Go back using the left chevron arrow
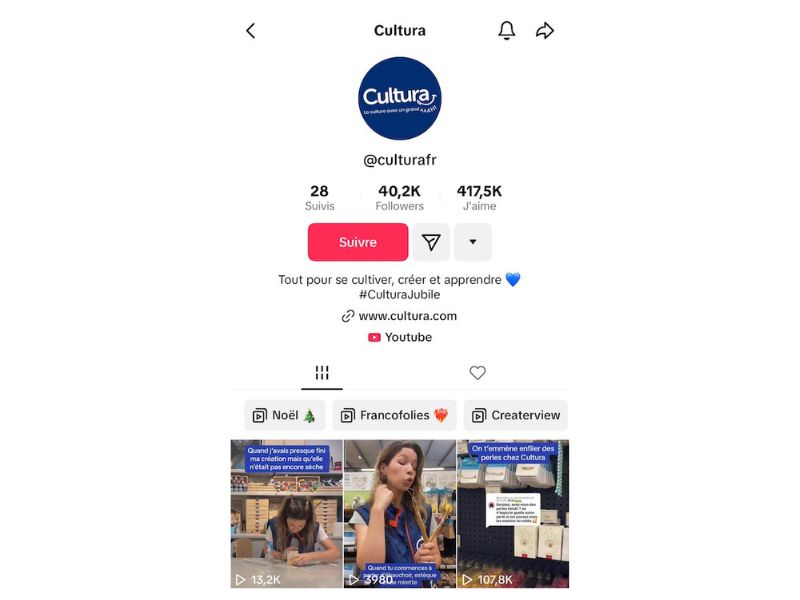 [x=251, y=31]
